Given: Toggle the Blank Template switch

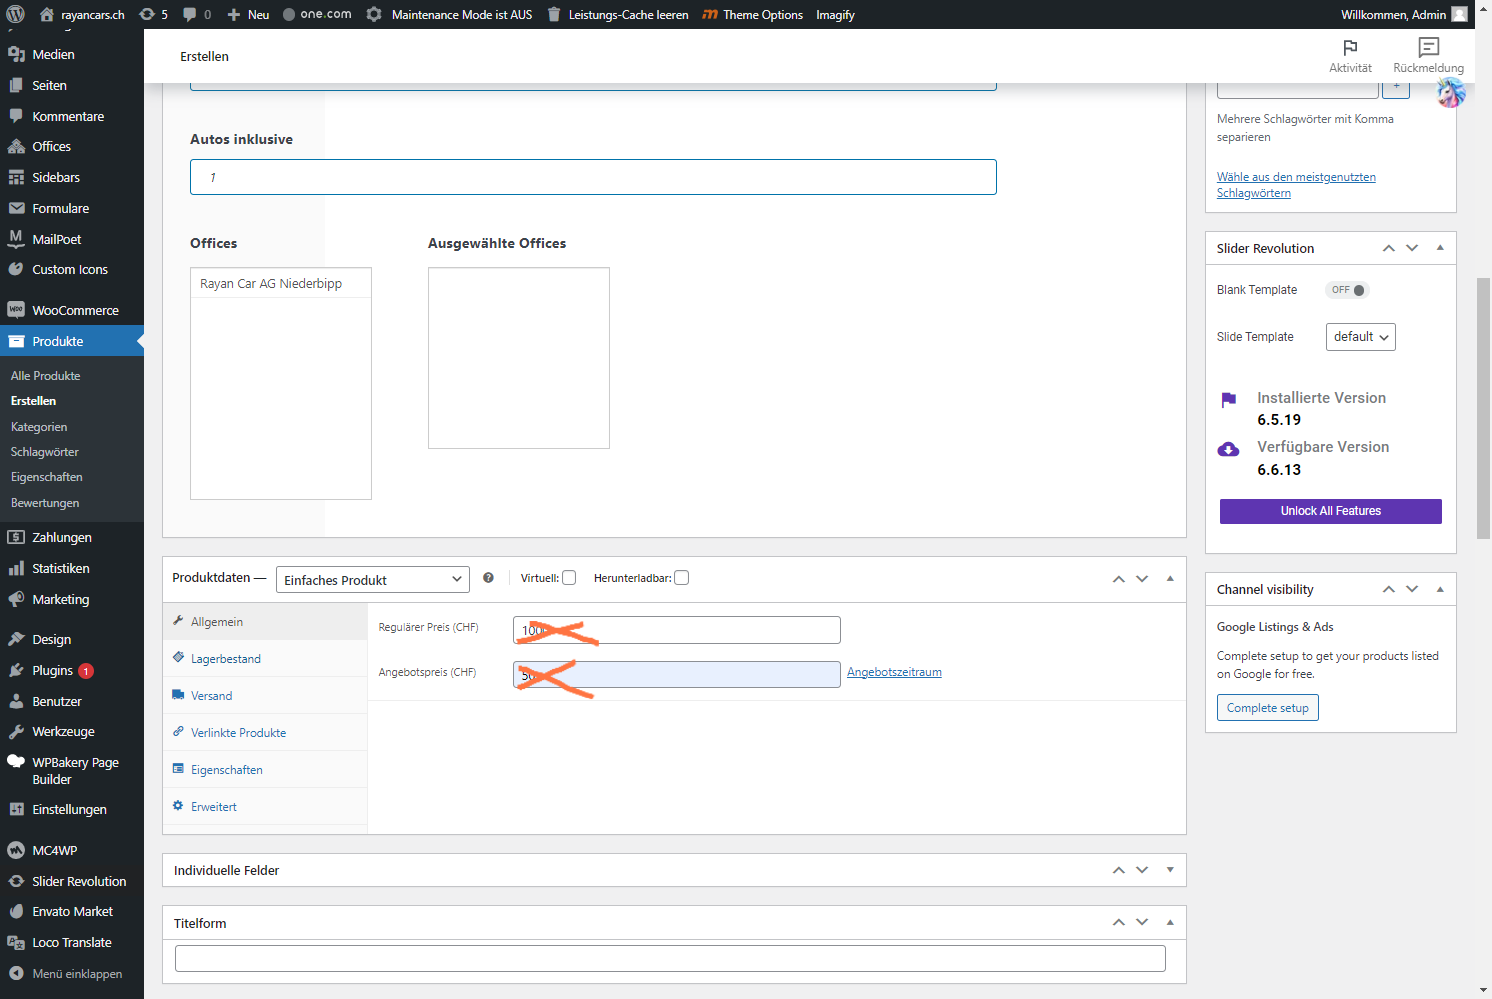Looking at the screenshot, I should [1347, 290].
